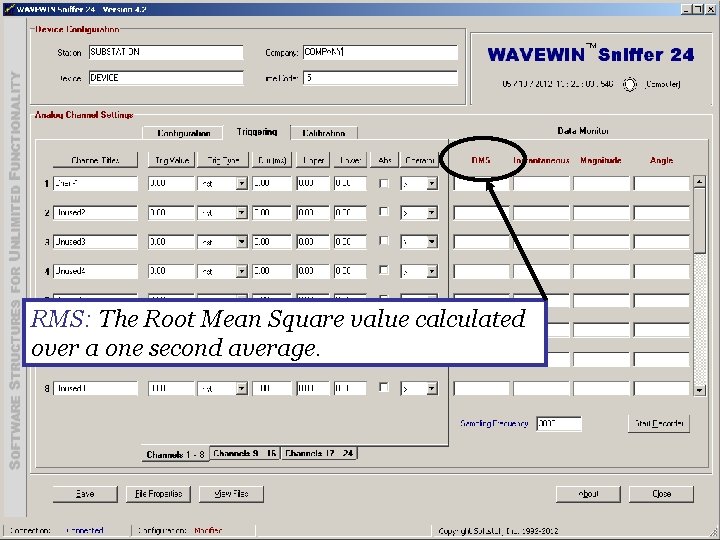The image size is (720, 540).
Task: Open the Trig Type dropdown for channel 8
Action: click(x=242, y=388)
